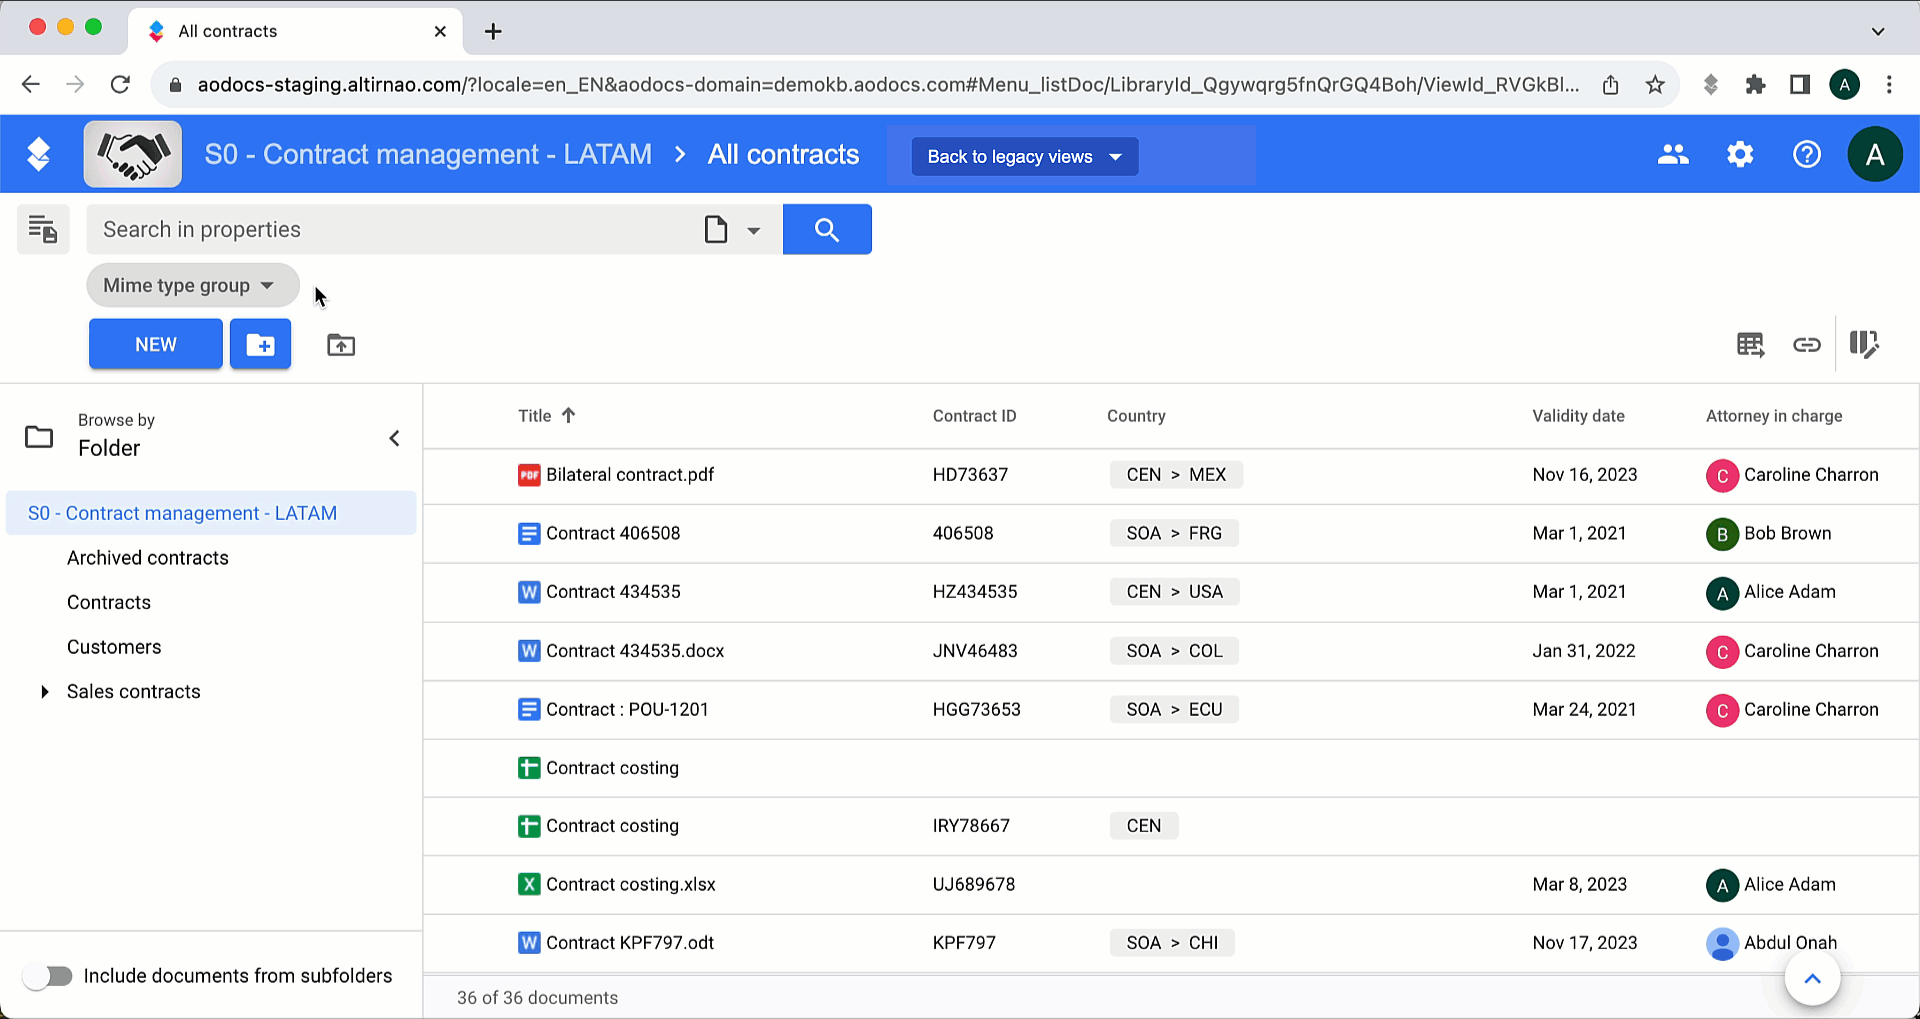The image size is (1920, 1019).
Task: Click the S0 - Contract management breadcrumb
Action: point(428,154)
